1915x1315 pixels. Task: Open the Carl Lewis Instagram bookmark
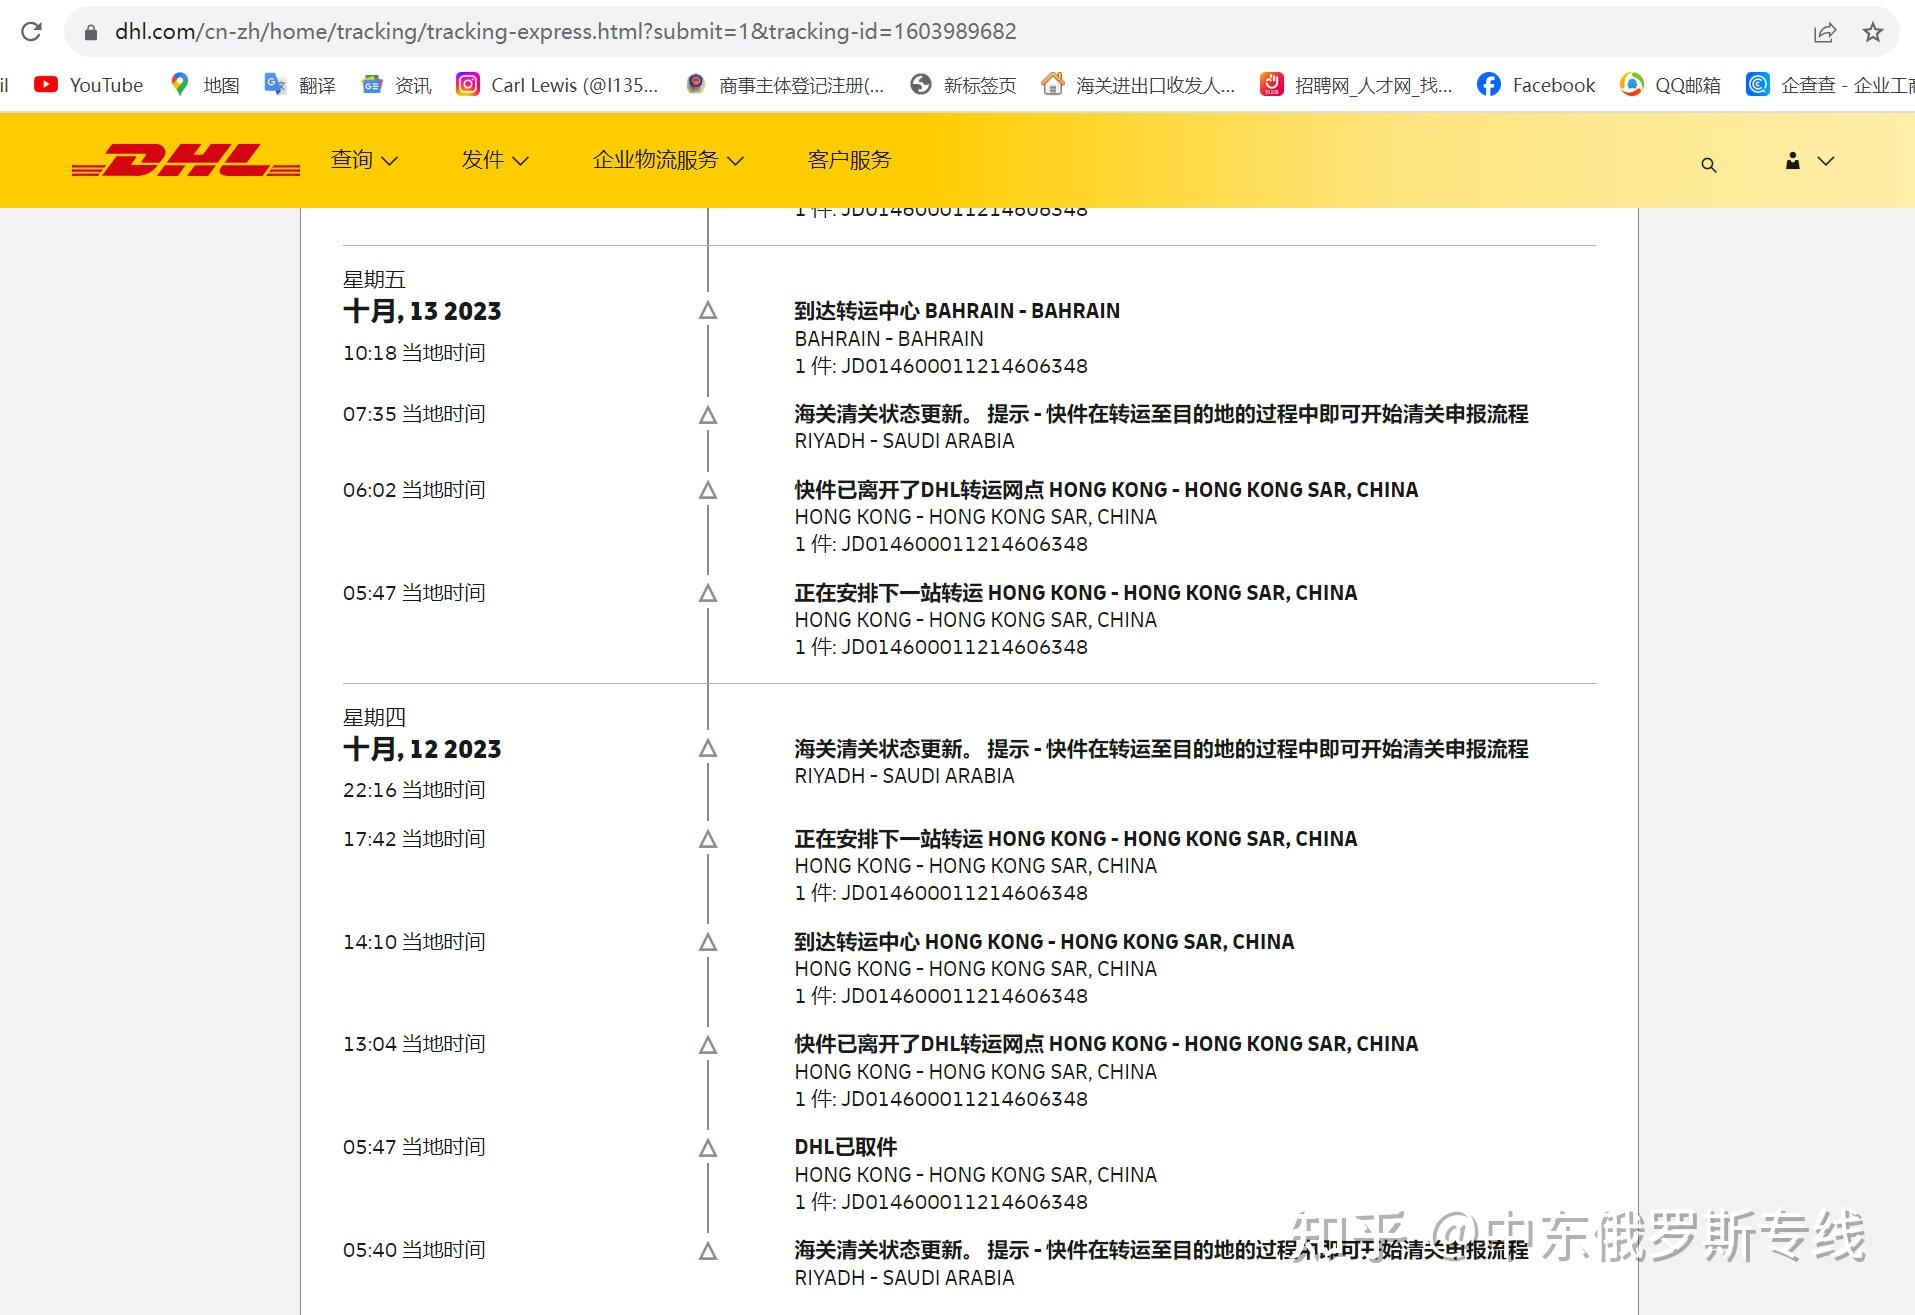coord(557,85)
